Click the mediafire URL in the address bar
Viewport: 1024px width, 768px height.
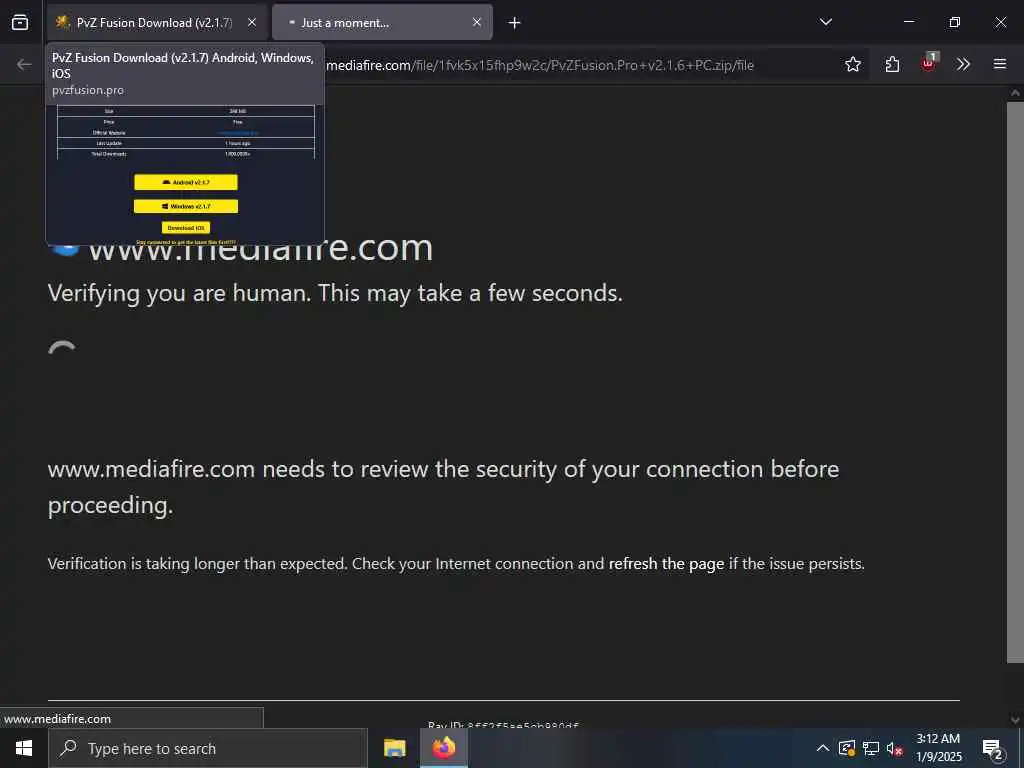coord(540,65)
